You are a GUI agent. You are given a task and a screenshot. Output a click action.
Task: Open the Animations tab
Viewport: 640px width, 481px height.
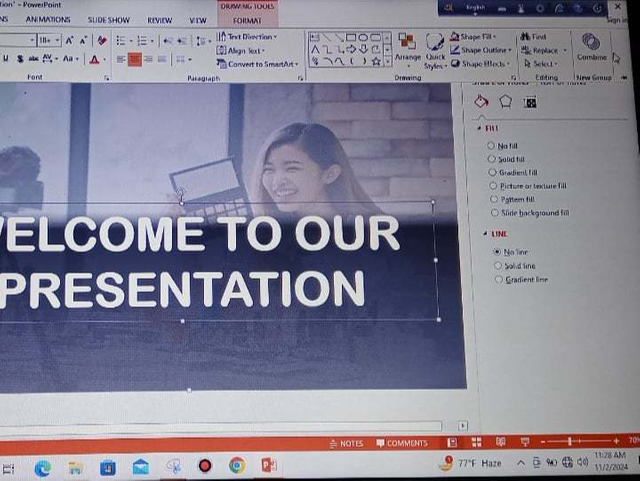pos(48,19)
